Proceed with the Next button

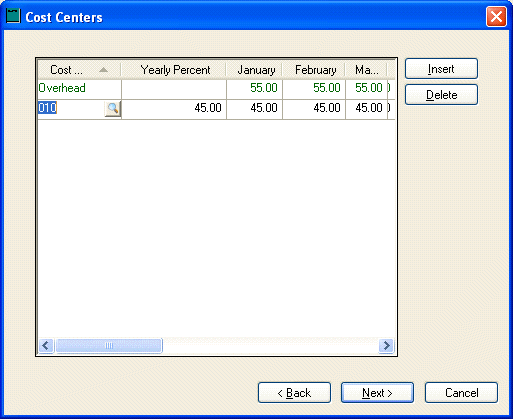pos(377,393)
